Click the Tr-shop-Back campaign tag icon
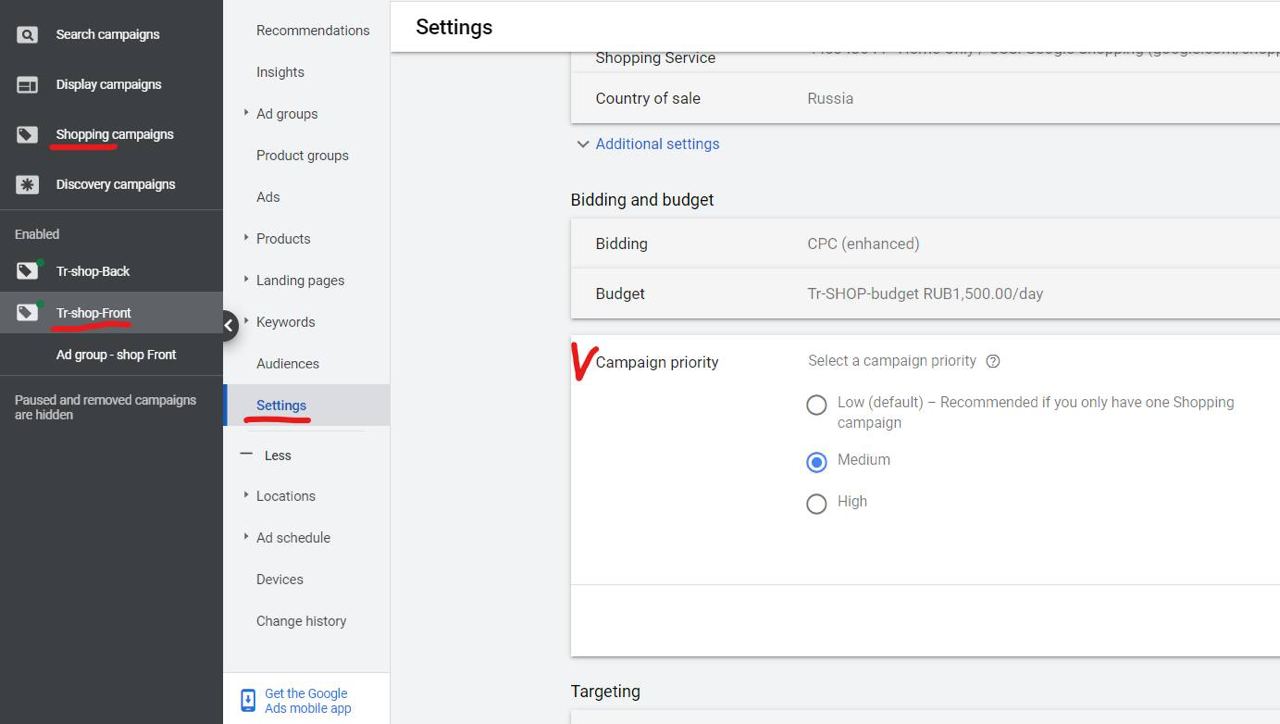This screenshot has width=1280, height=724. pos(27,271)
